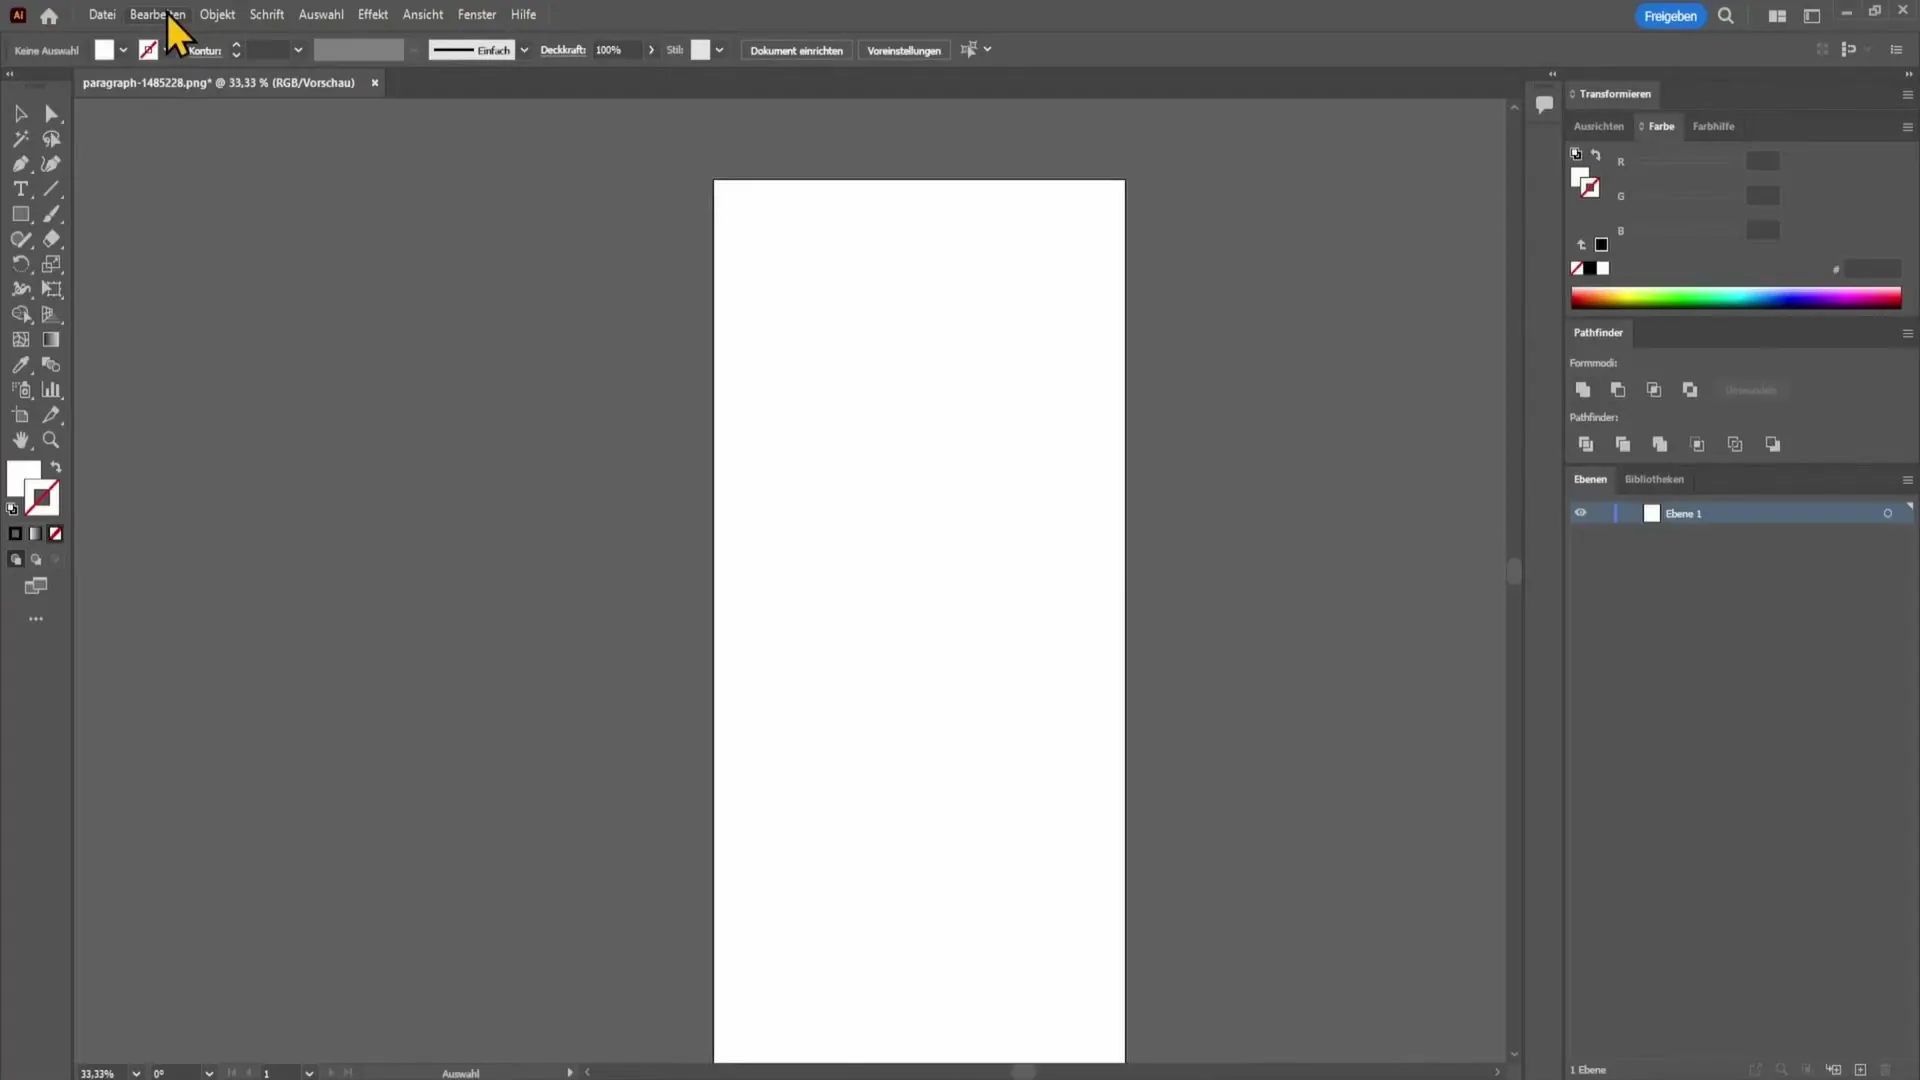
Task: Select the Slice tool
Action: (x=52, y=415)
